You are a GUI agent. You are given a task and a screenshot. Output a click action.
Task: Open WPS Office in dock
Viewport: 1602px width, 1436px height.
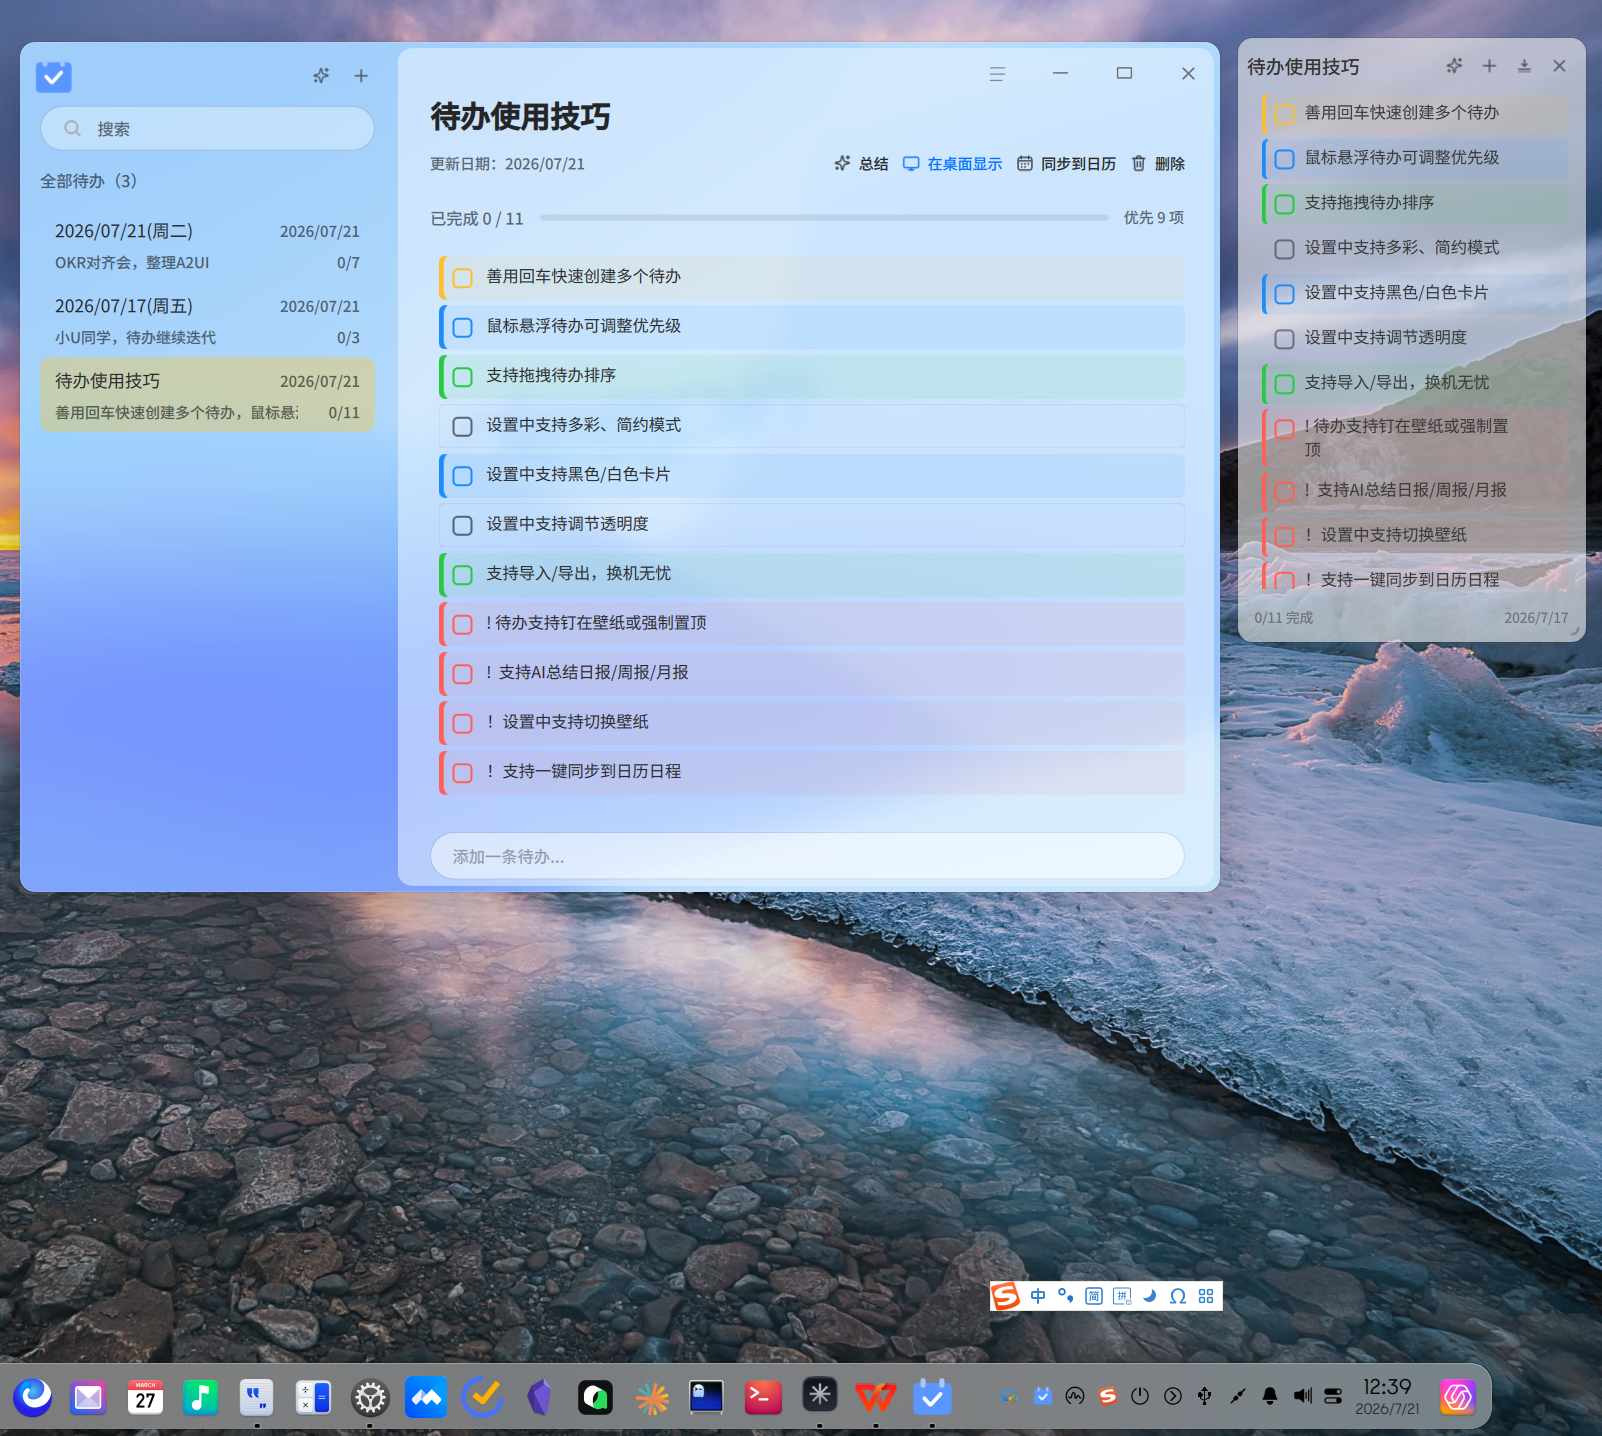point(876,1397)
